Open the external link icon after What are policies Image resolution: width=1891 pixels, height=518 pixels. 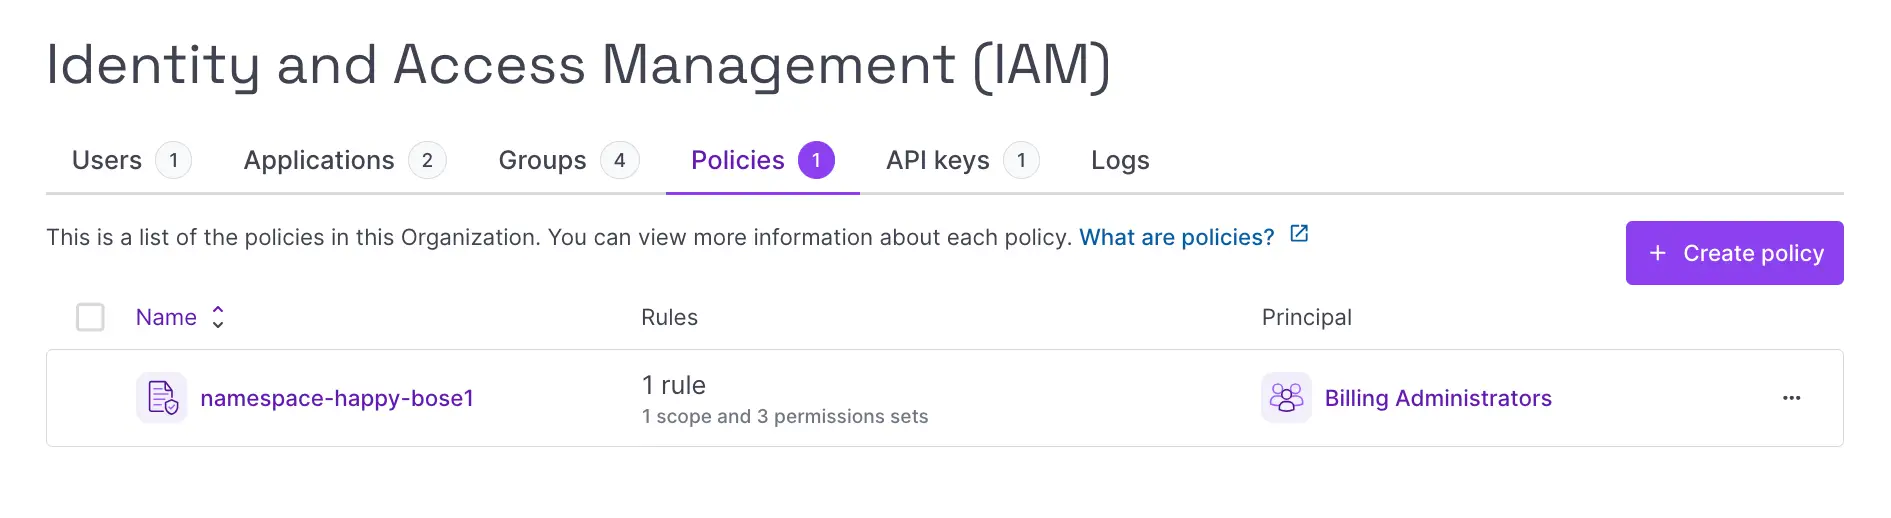[1299, 234]
